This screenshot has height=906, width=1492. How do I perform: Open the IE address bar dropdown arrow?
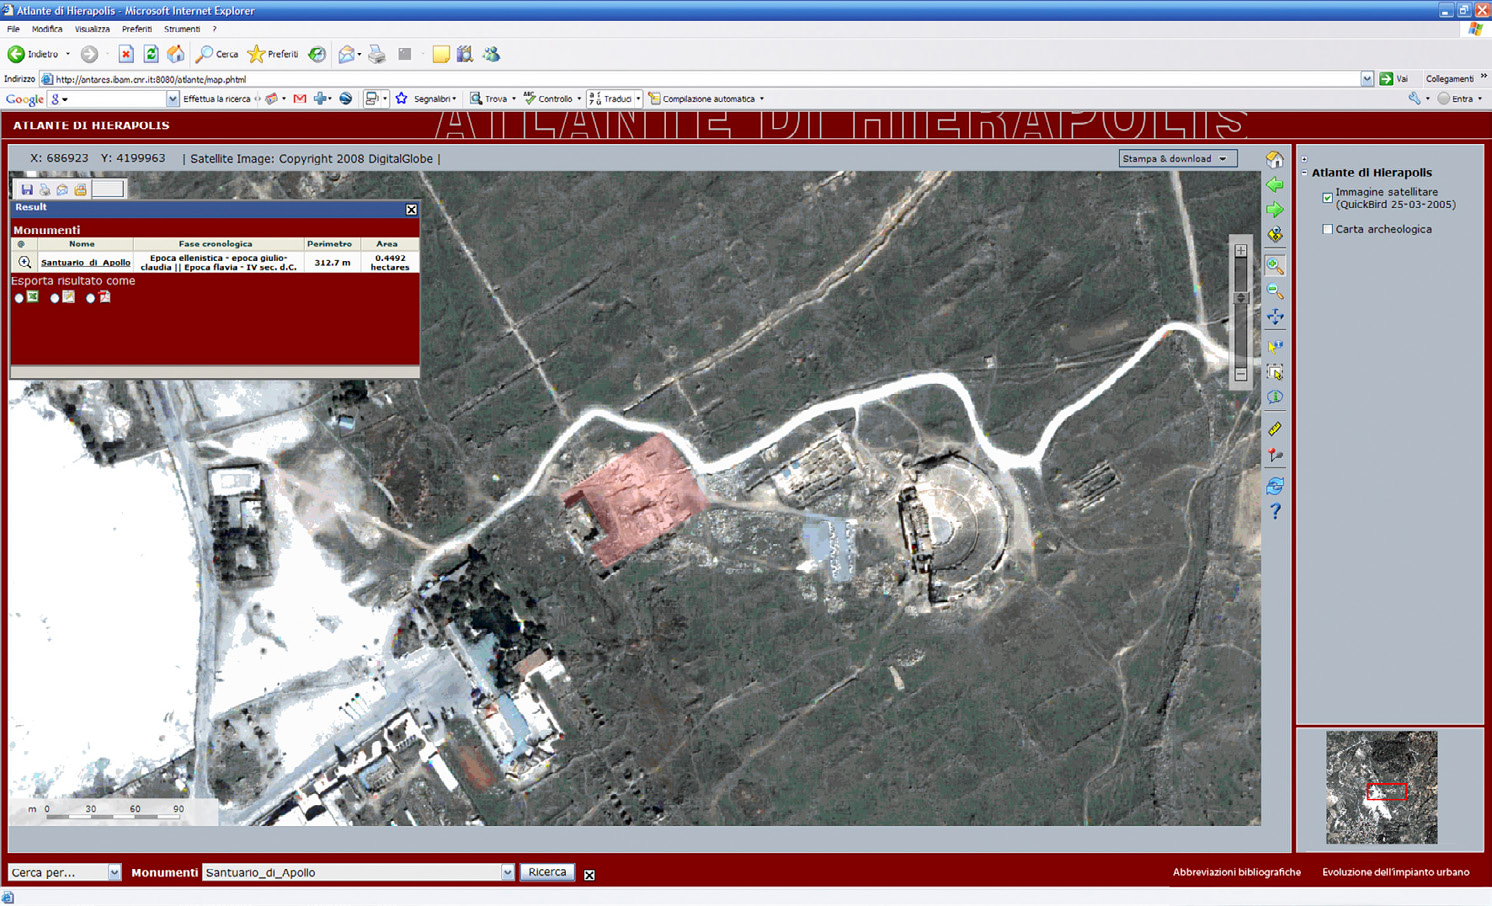tap(1367, 79)
